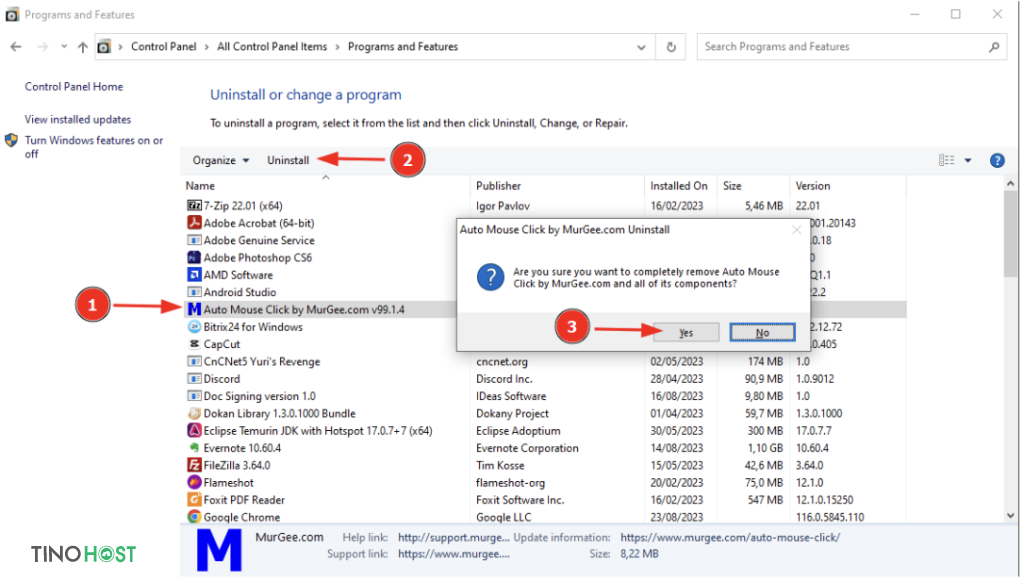Image resolution: width=1024 pixels, height=581 pixels.
Task: Cancel uninstall by clicking No
Action: click(x=762, y=332)
